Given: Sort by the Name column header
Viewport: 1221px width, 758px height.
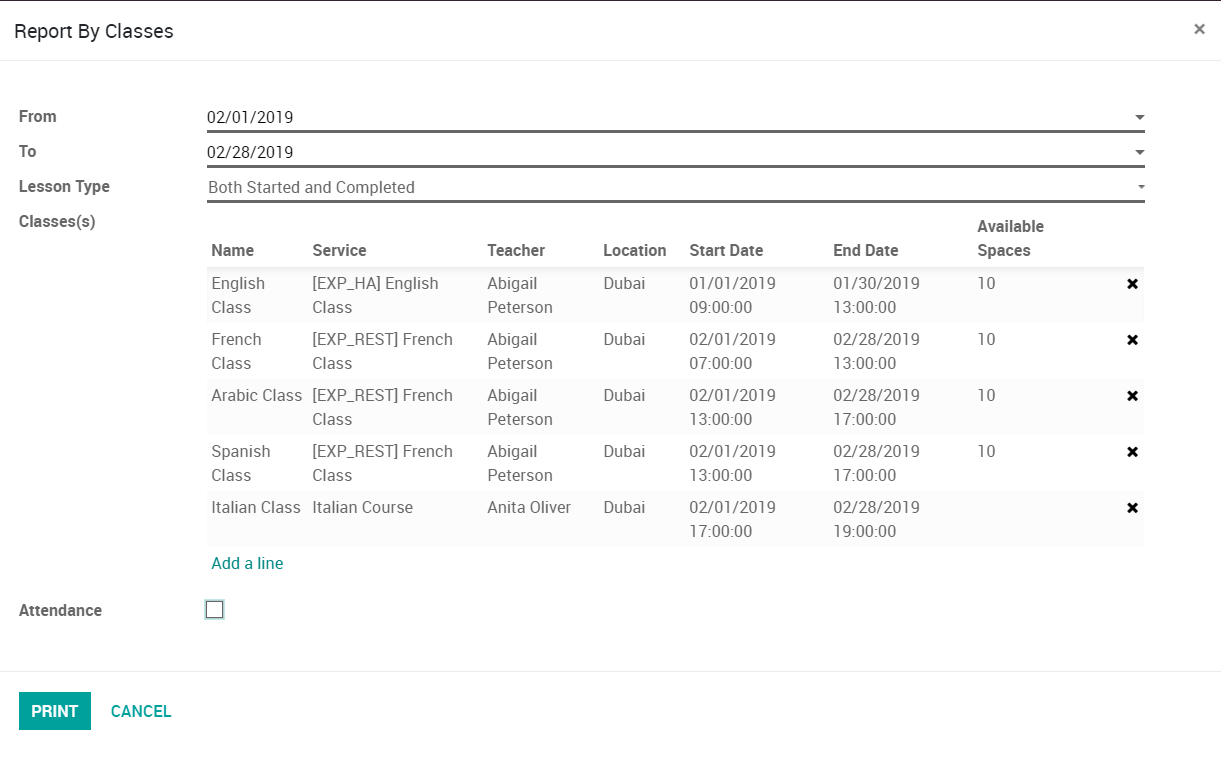Looking at the screenshot, I should (x=232, y=251).
